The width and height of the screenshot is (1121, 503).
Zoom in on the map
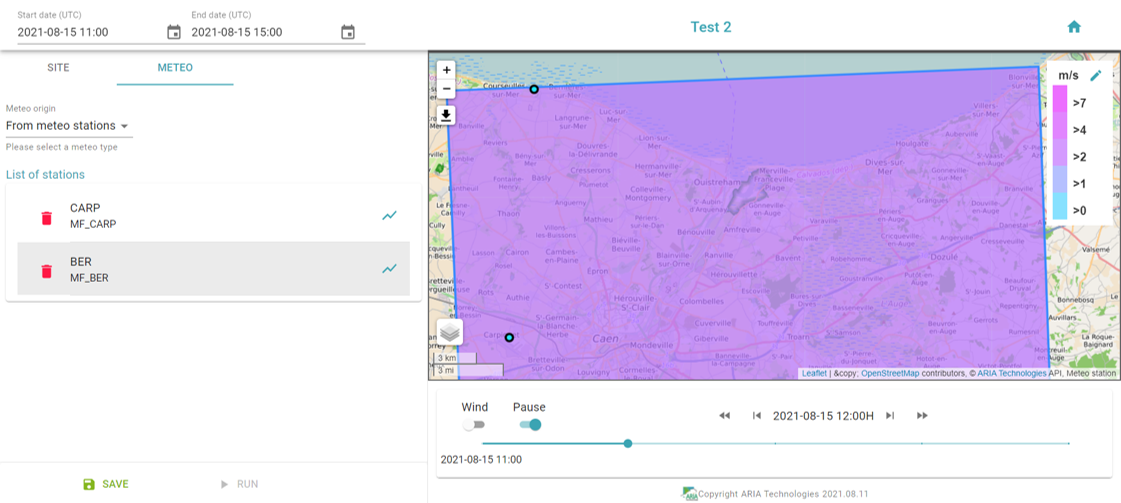(447, 70)
